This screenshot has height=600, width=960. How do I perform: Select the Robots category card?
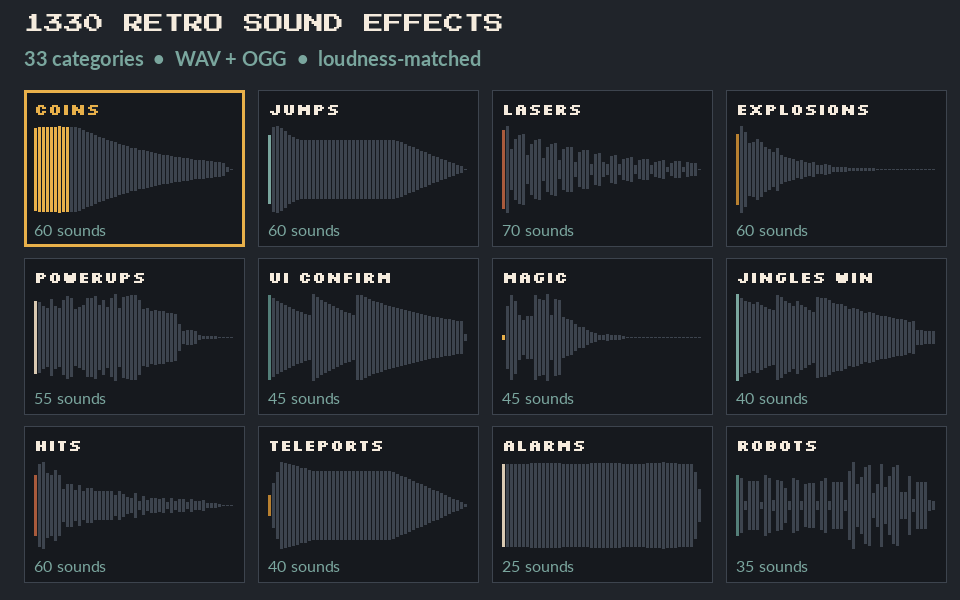(x=836, y=504)
